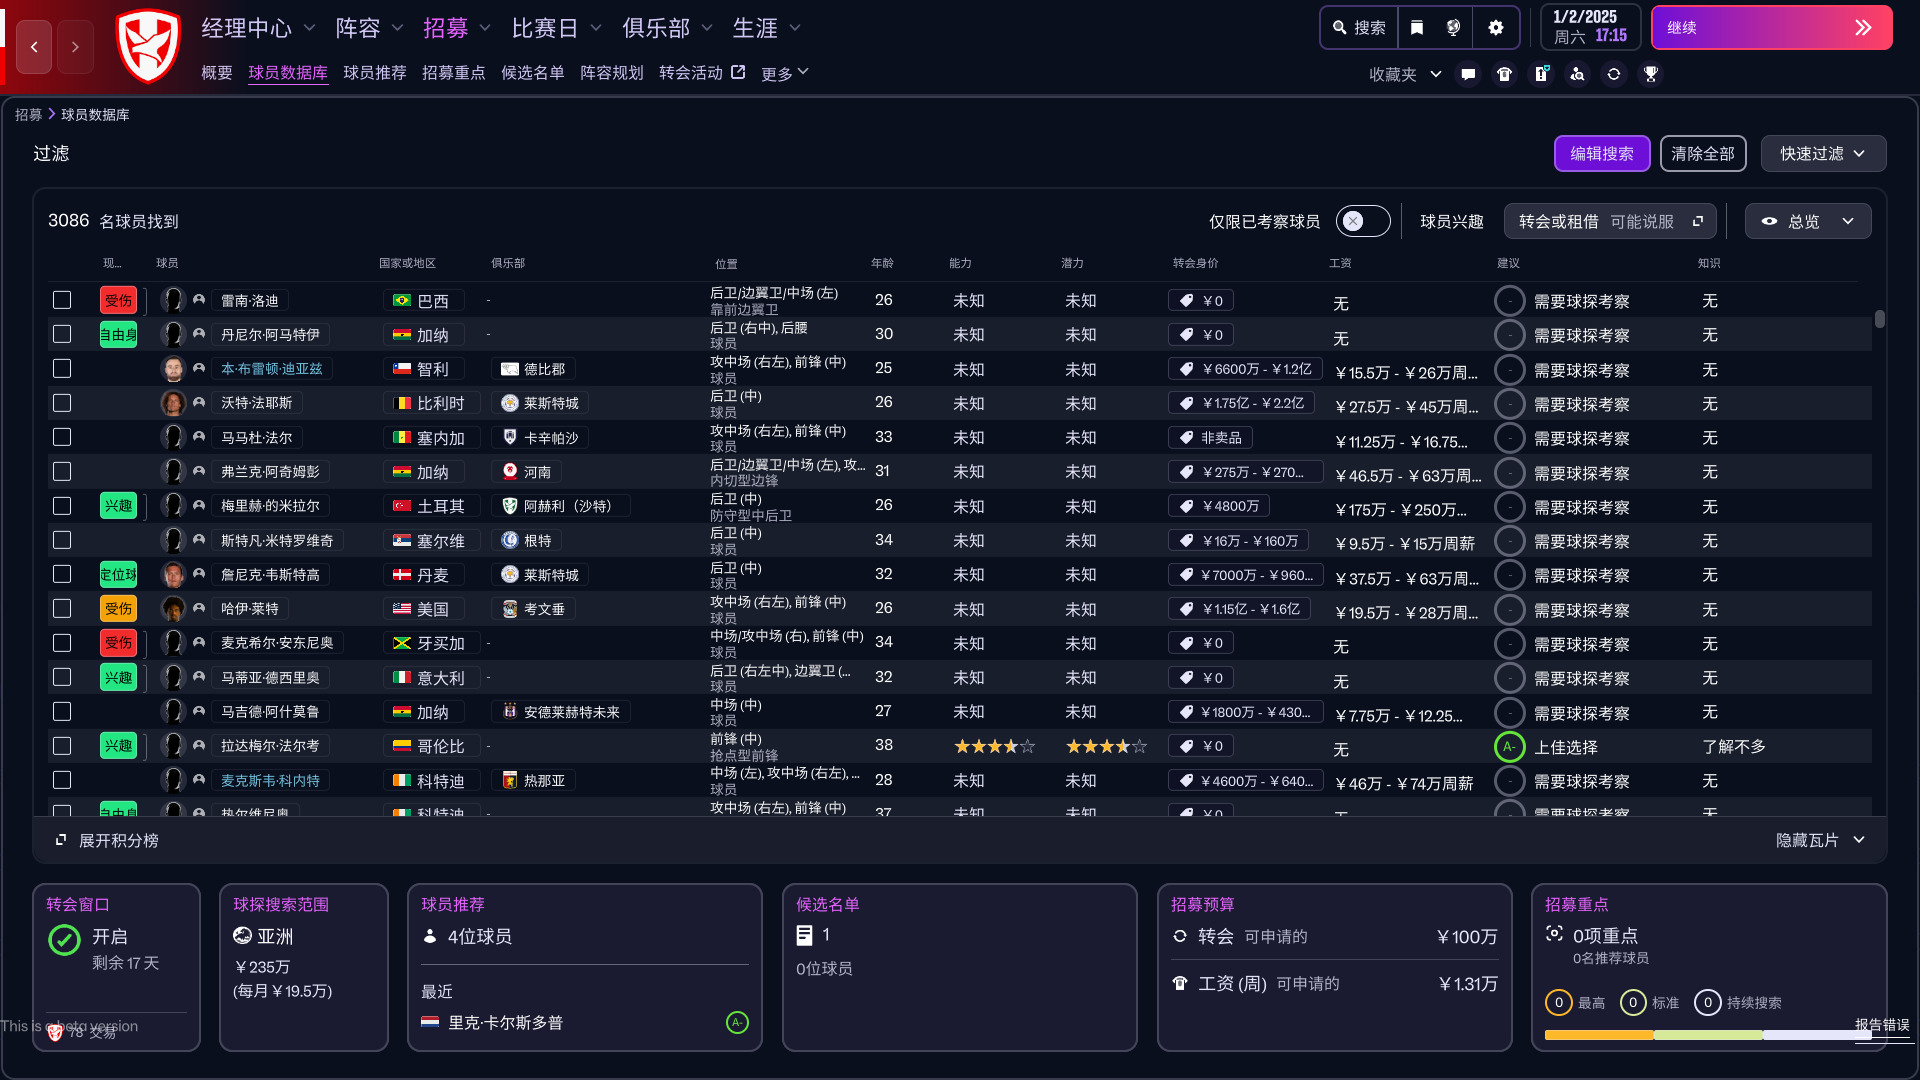The image size is (1920, 1080).
Task: Click the 清除全部 button
Action: coord(1702,154)
